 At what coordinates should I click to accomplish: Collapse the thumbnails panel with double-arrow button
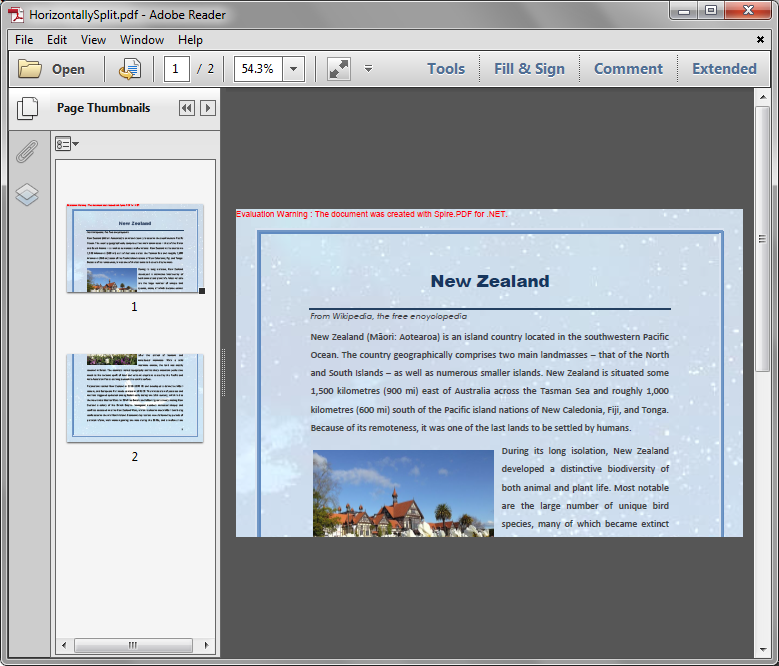(187, 108)
